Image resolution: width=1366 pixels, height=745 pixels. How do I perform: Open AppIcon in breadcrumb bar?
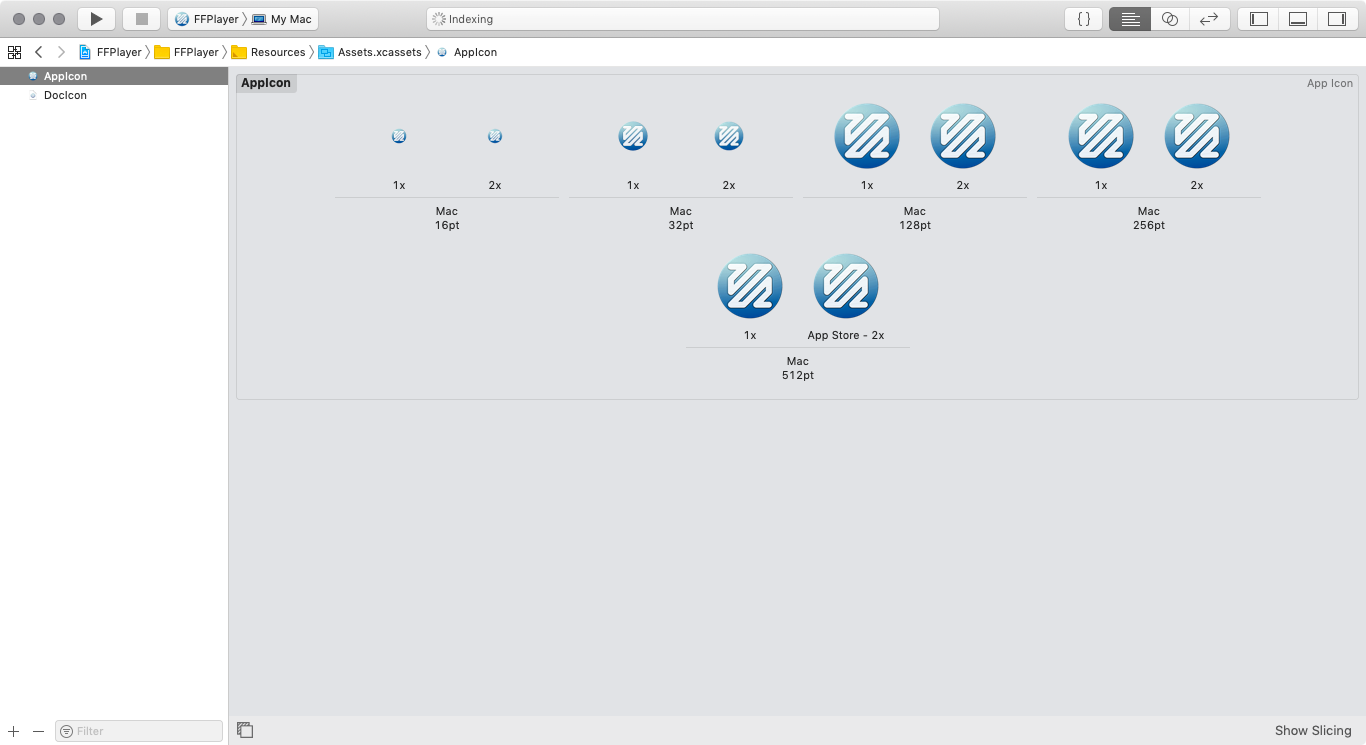pyautogui.click(x=466, y=52)
